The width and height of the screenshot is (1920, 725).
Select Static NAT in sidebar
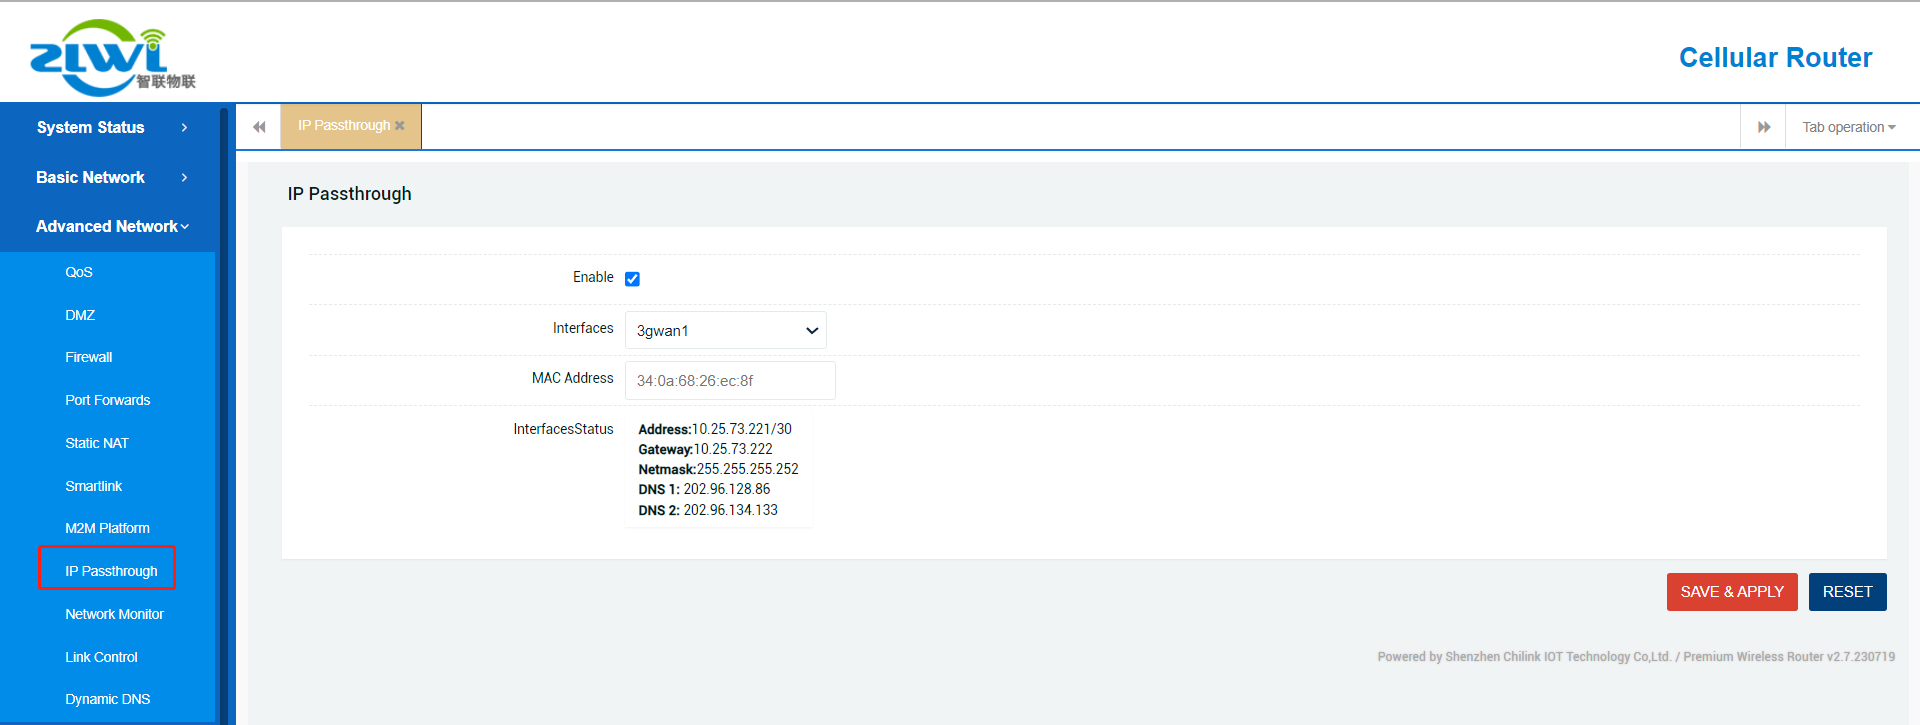click(x=97, y=443)
